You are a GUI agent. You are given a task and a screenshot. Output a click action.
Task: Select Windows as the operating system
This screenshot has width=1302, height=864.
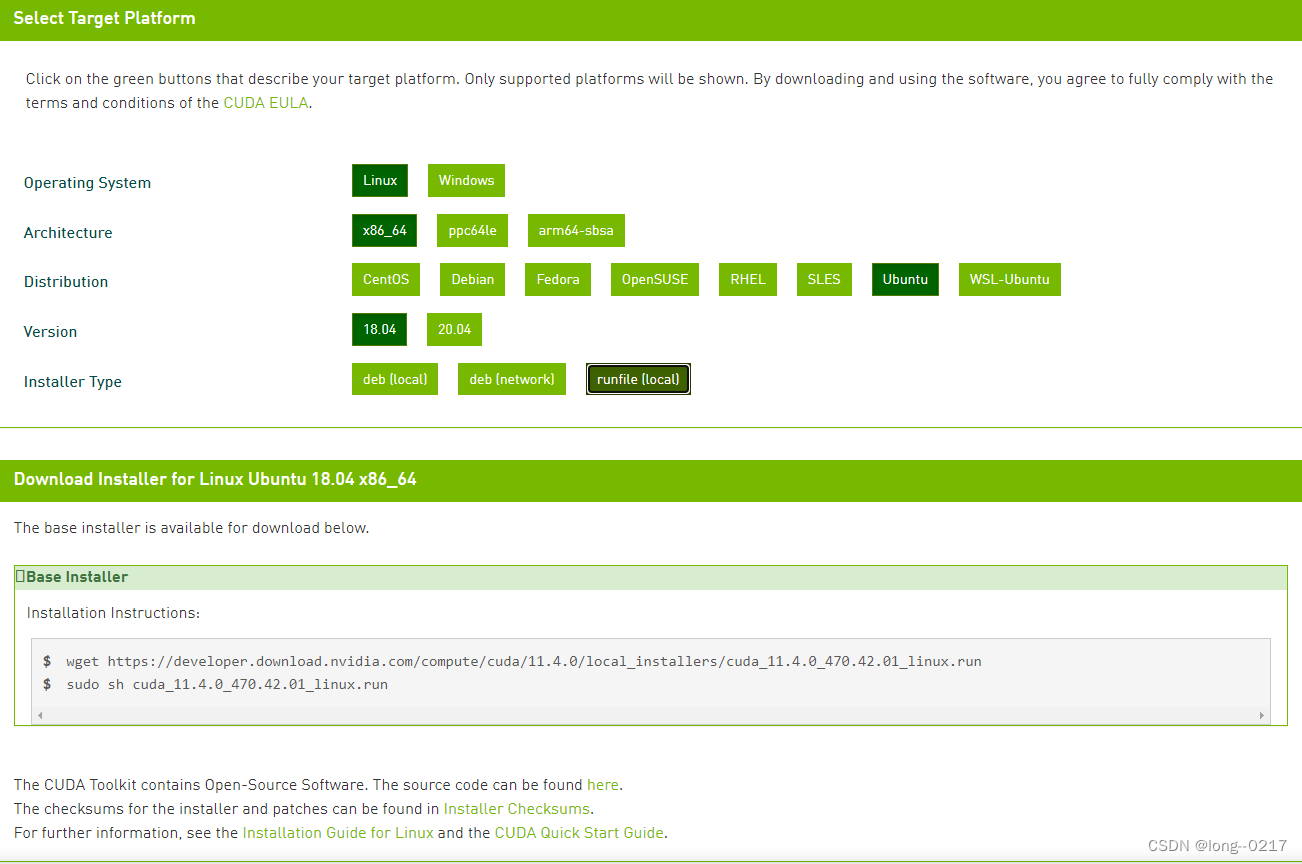466,180
